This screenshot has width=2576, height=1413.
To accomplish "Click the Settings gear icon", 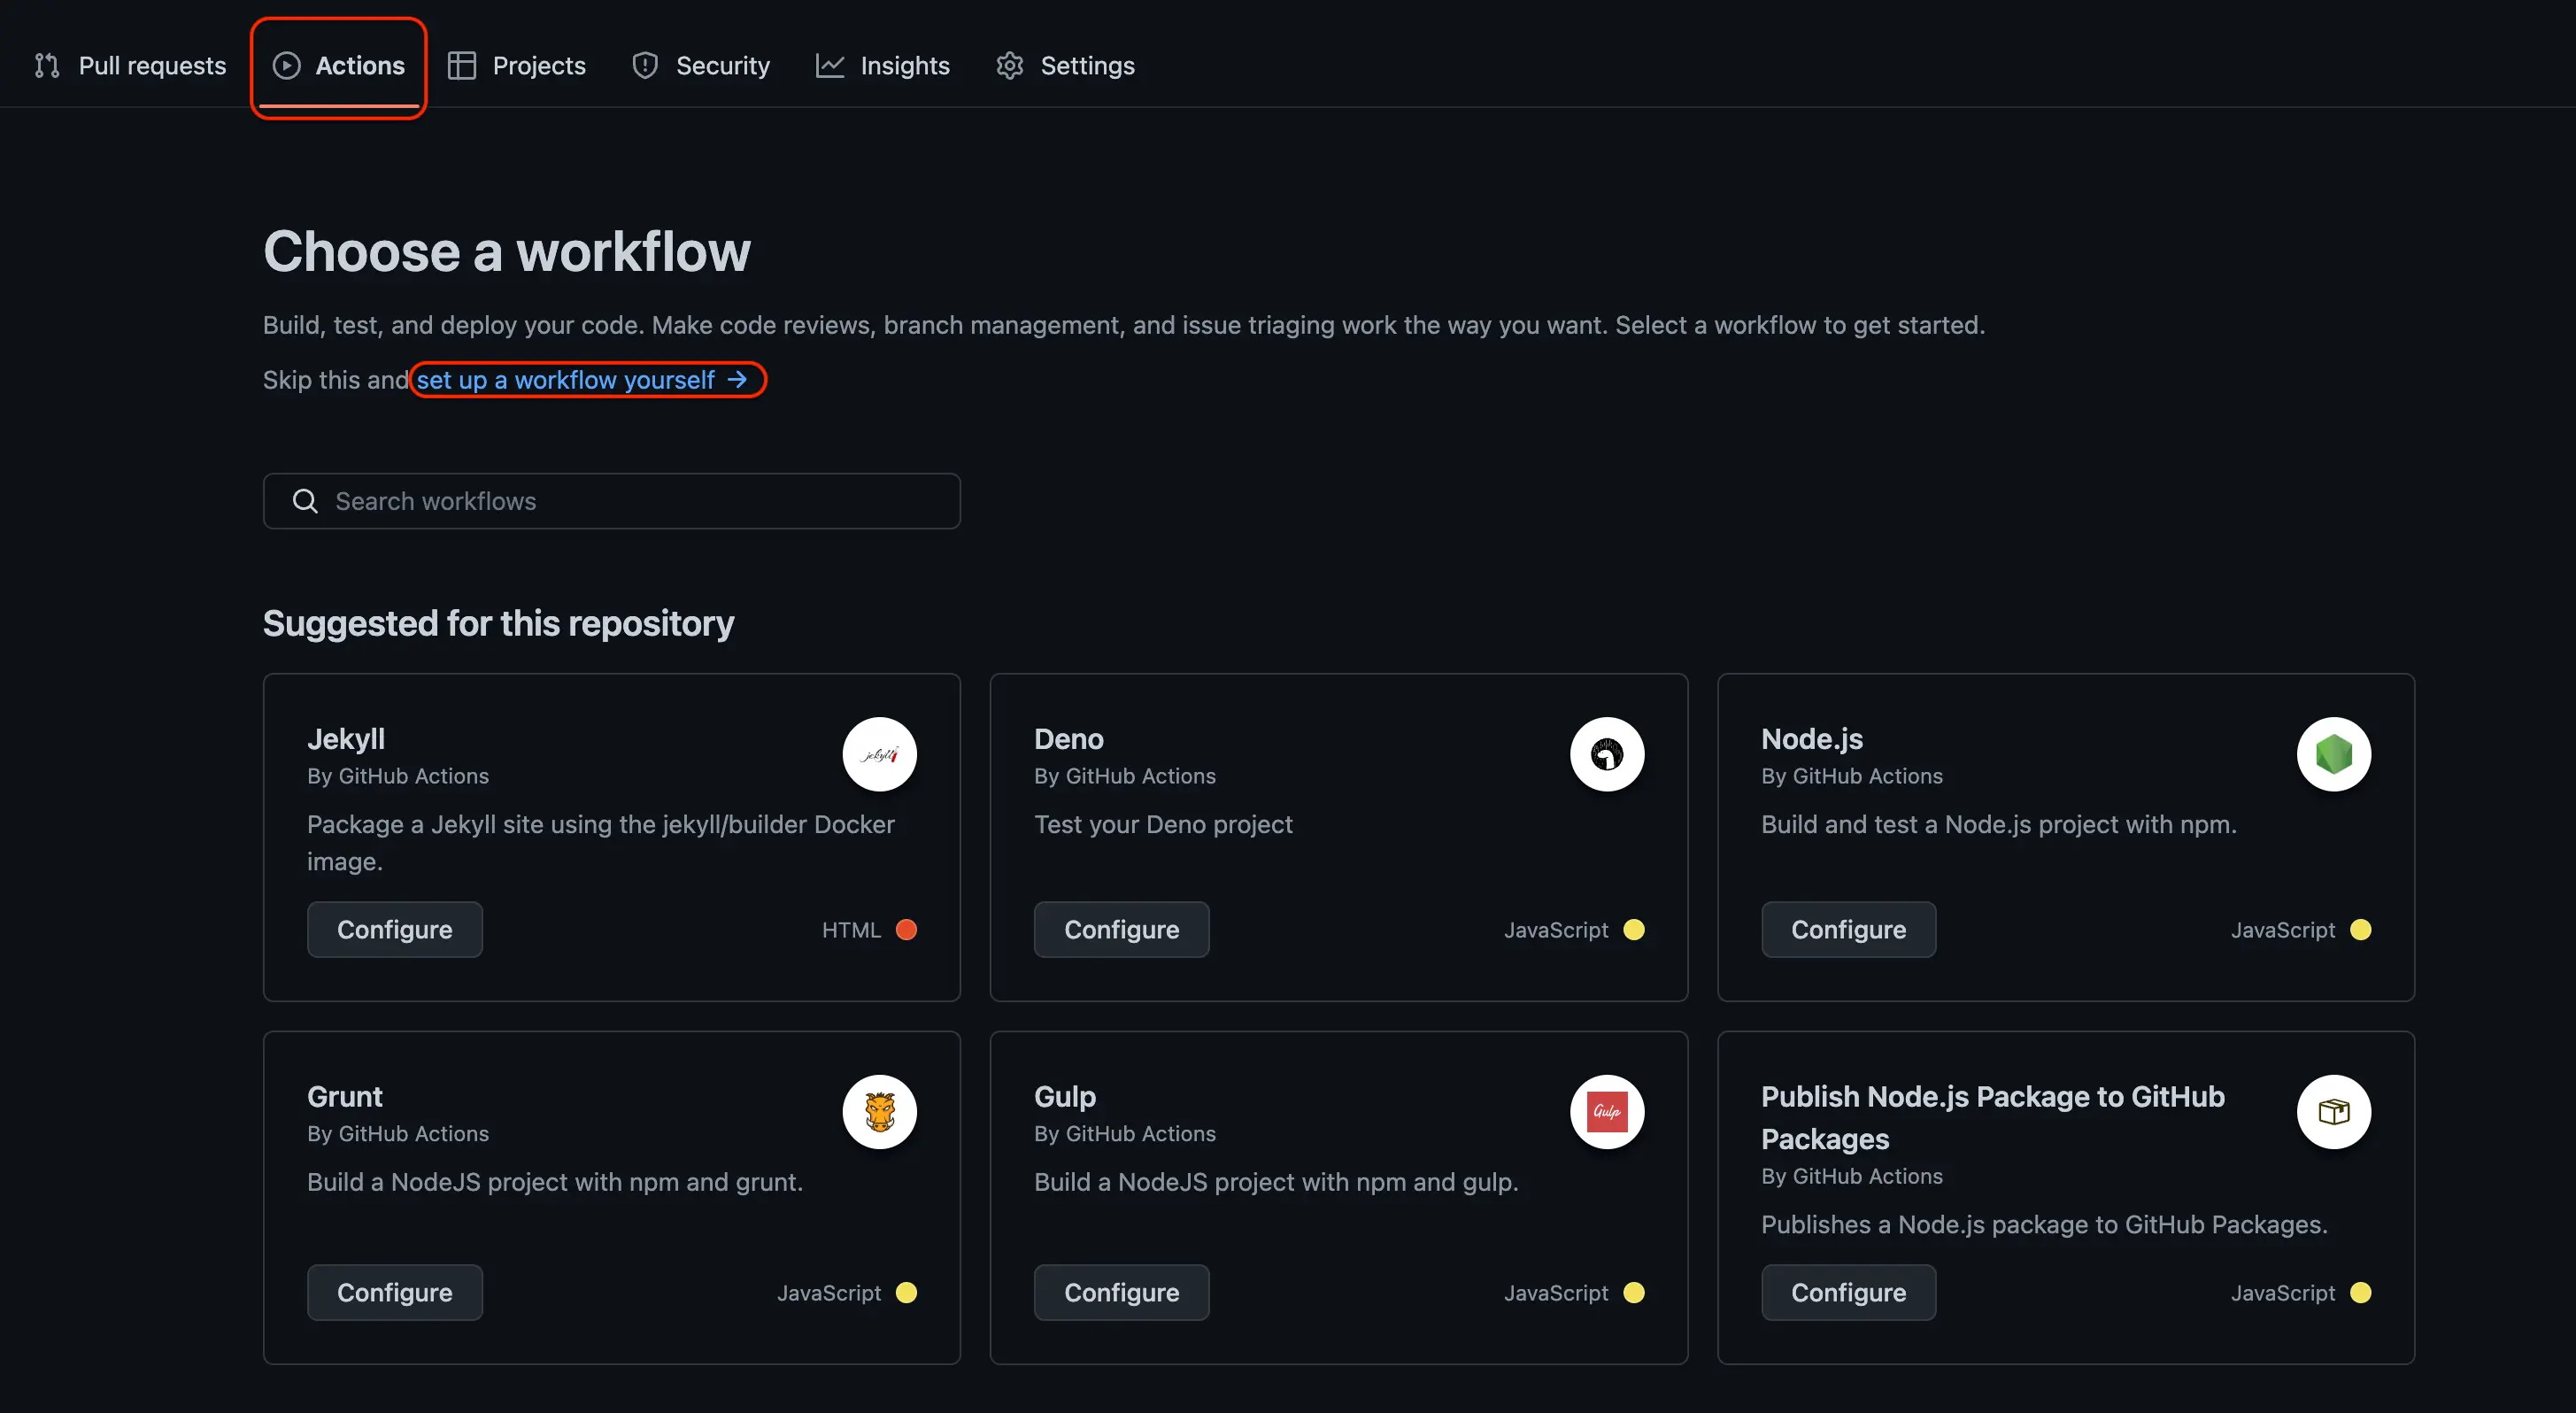I will pos(1009,66).
